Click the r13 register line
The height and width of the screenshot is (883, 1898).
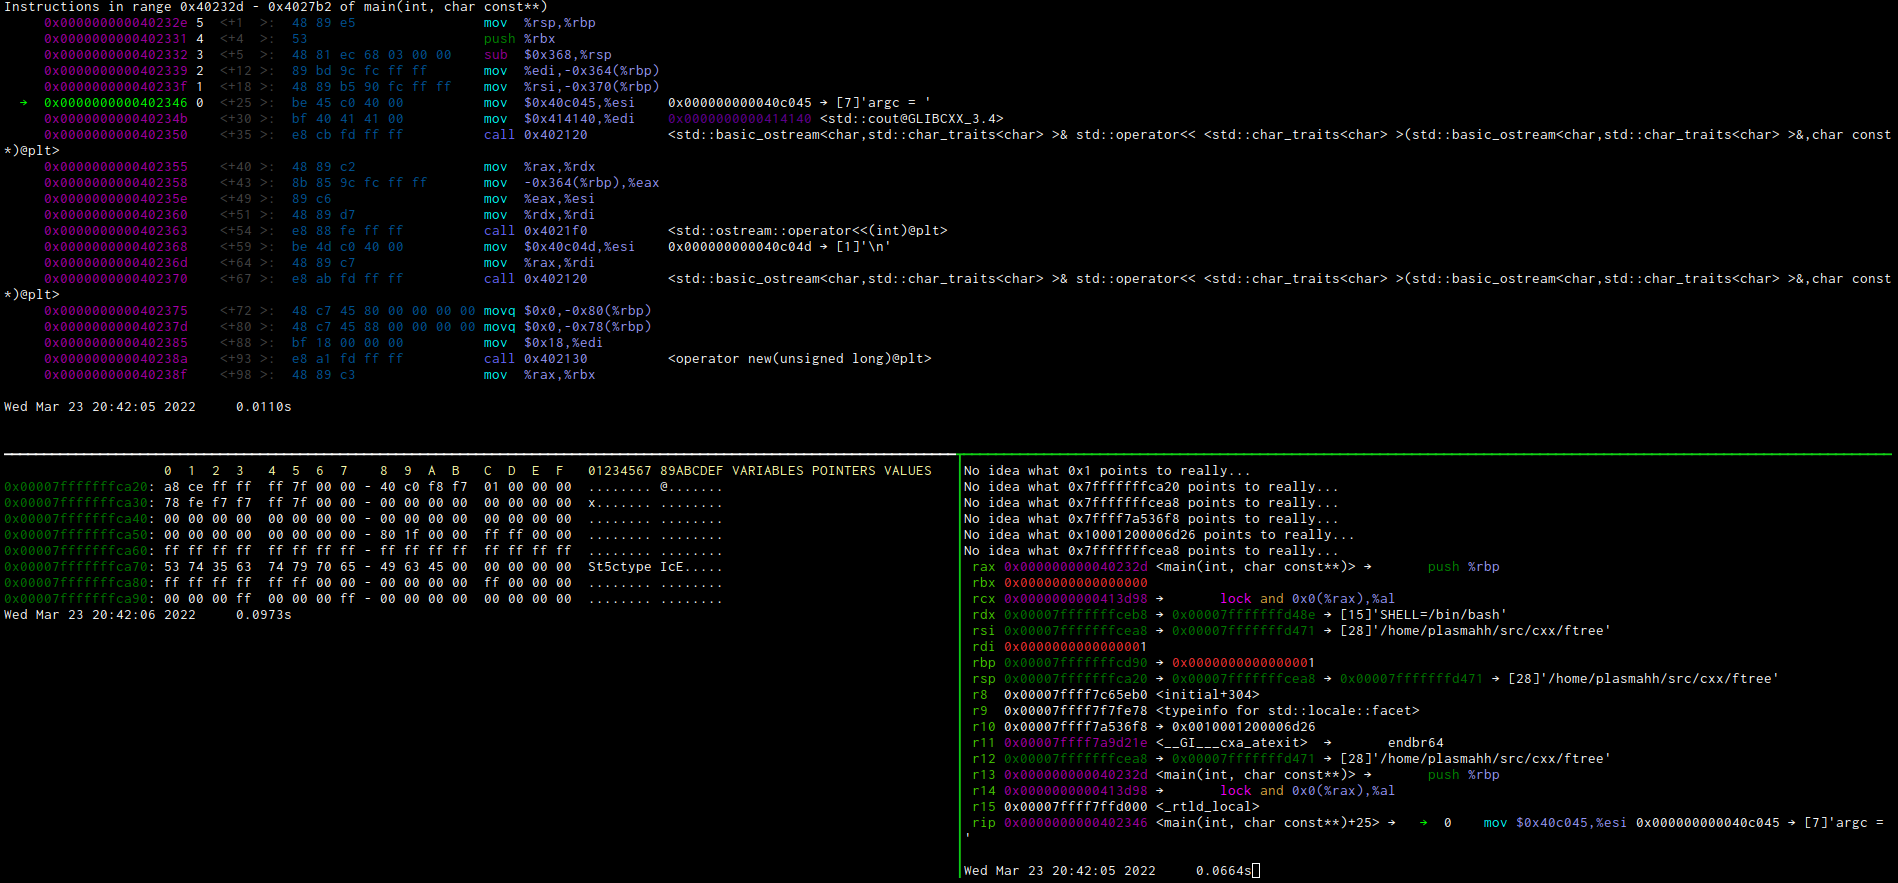point(1235,775)
